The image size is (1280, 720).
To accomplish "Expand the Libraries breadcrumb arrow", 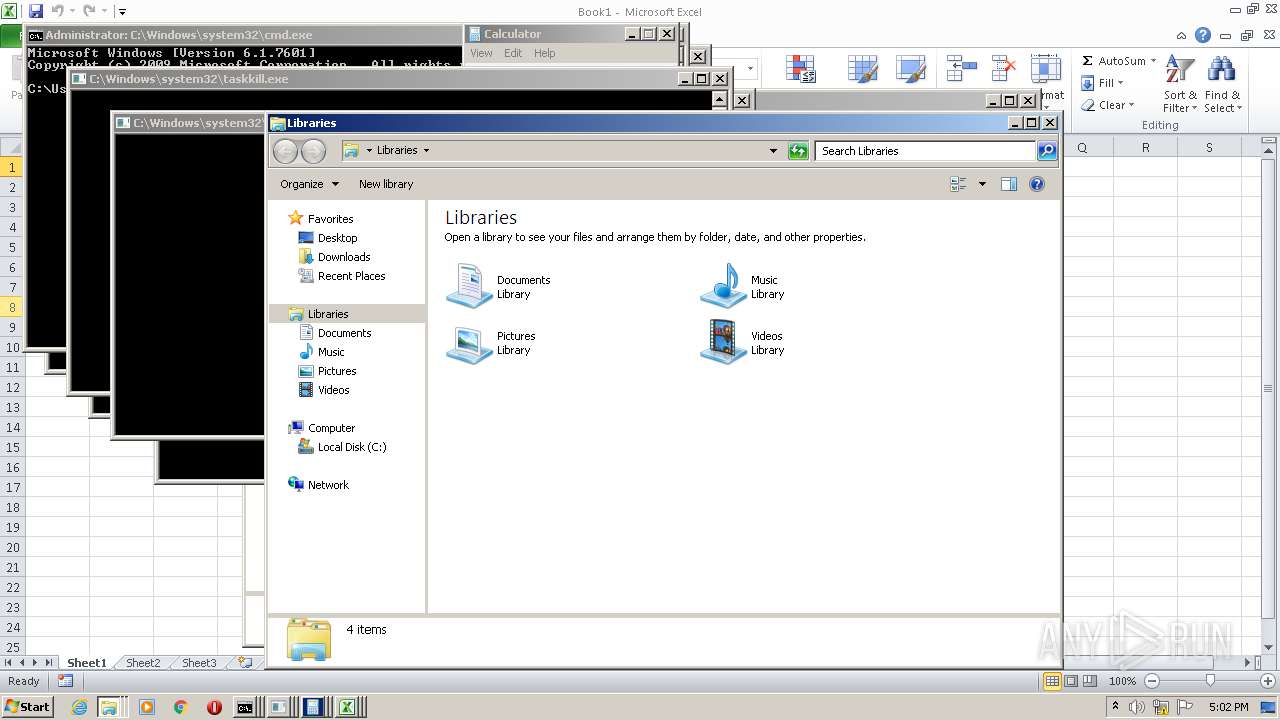I will click(x=426, y=150).
